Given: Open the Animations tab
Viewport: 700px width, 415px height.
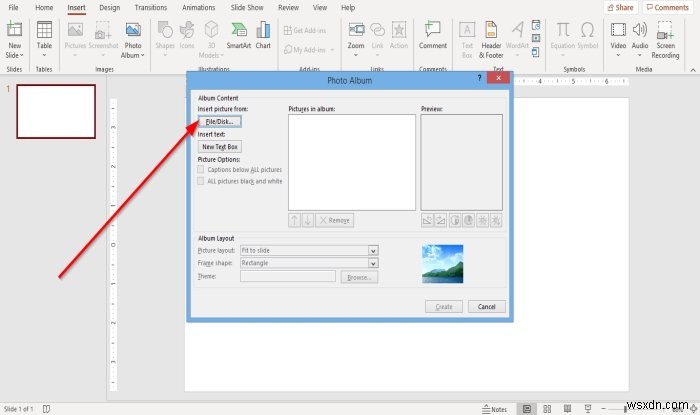Looking at the screenshot, I should pos(199,8).
